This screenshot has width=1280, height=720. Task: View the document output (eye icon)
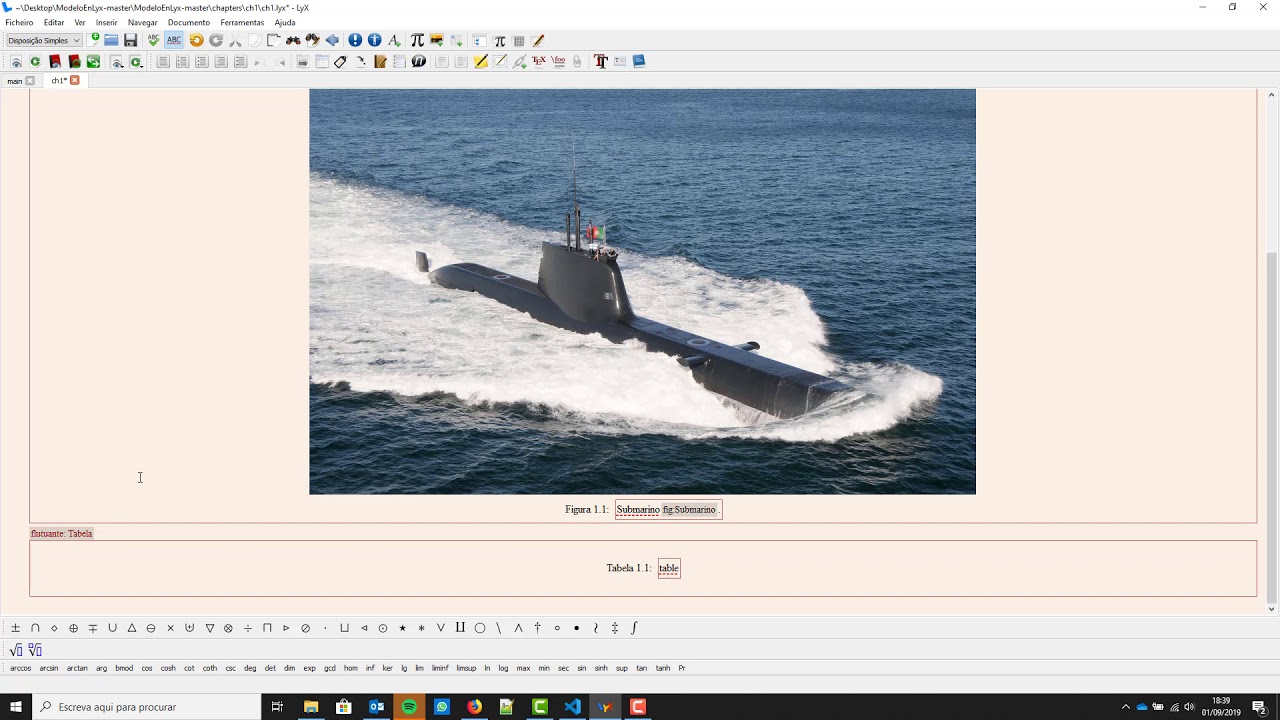pyautogui.click(x=16, y=61)
